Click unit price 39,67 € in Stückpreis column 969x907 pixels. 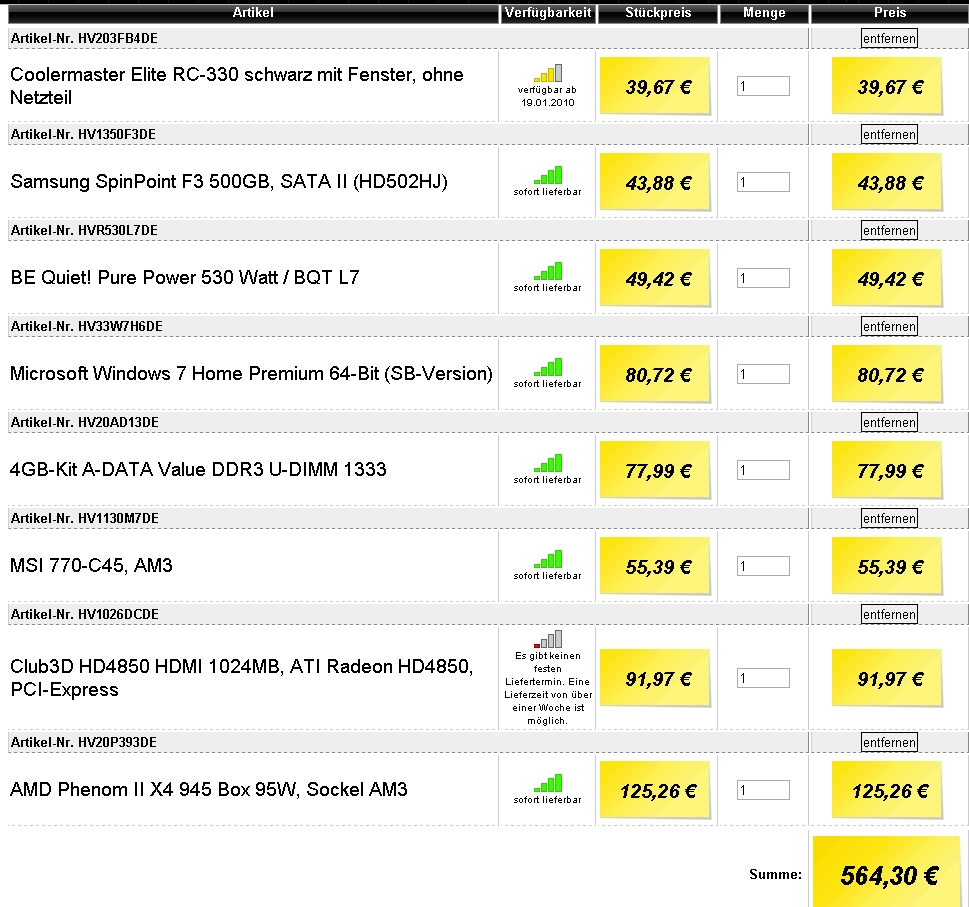click(658, 87)
